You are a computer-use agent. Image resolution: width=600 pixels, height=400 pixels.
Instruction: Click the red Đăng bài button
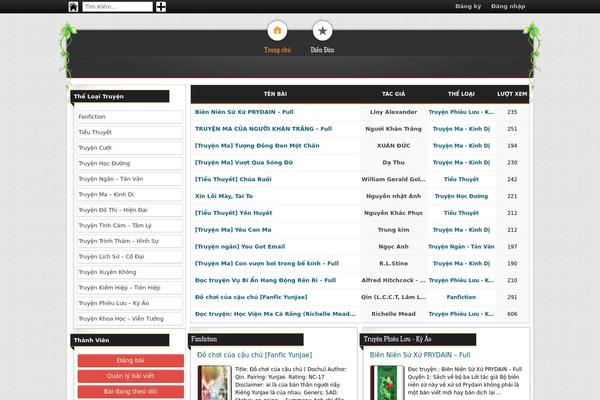click(130, 361)
